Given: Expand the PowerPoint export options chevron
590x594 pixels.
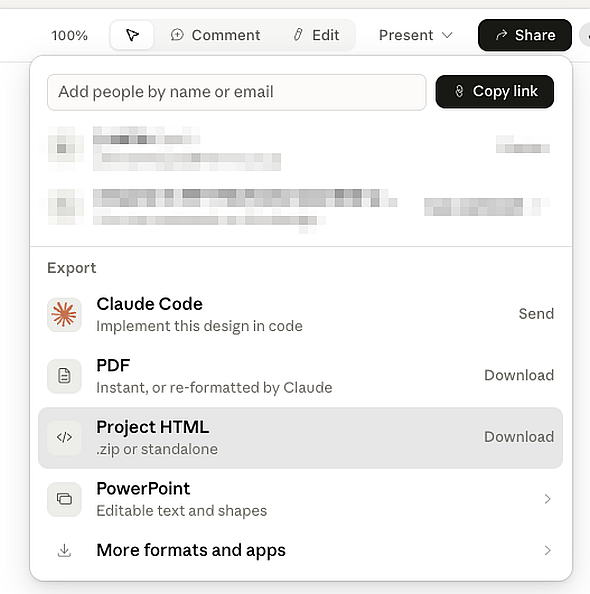Looking at the screenshot, I should (547, 499).
